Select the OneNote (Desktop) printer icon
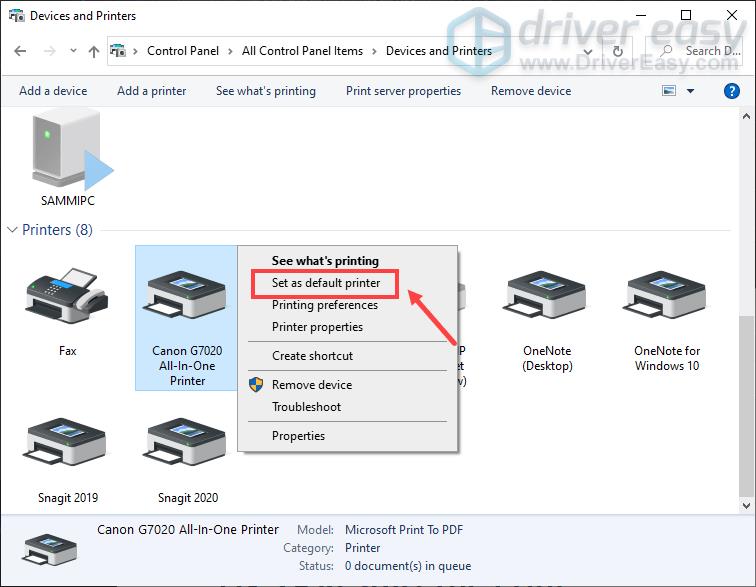This screenshot has height=587, width=756. pyautogui.click(x=546, y=295)
